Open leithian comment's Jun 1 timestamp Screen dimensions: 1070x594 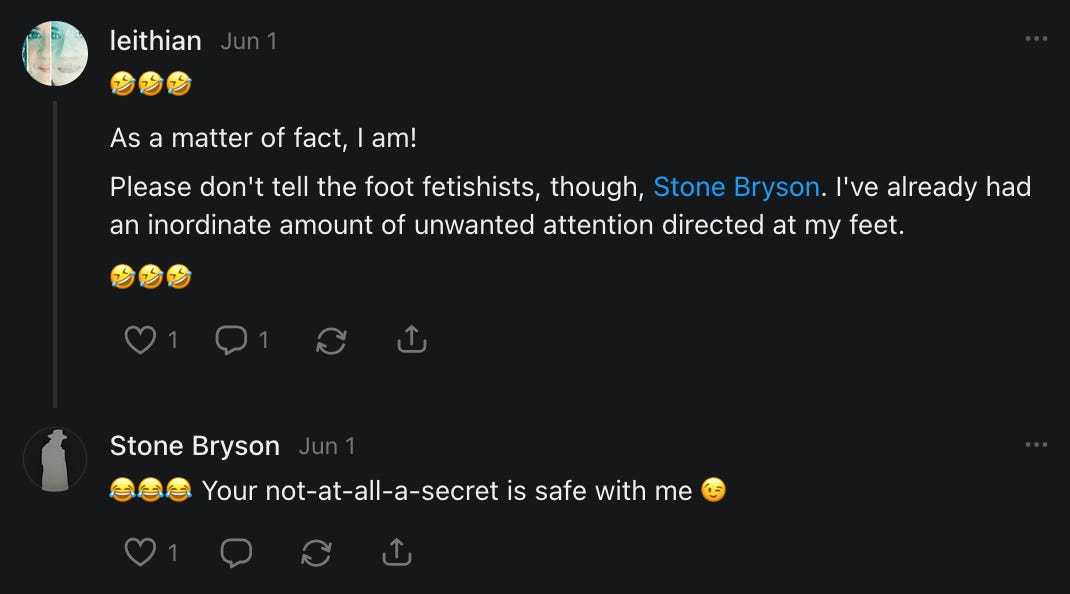coord(248,41)
